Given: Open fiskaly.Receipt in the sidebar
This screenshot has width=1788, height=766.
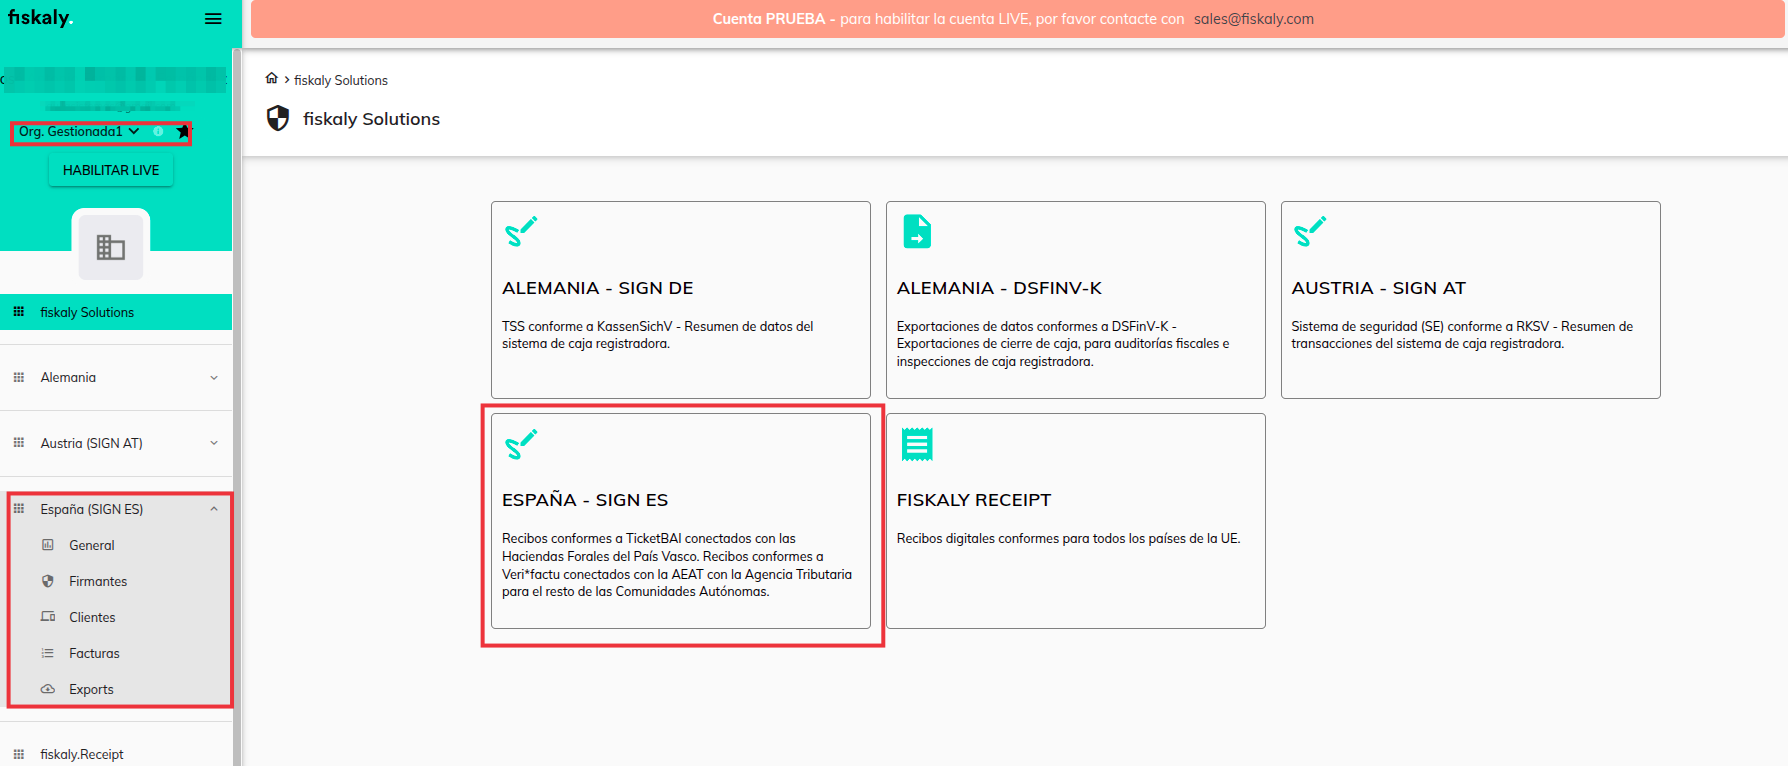Looking at the screenshot, I should pyautogui.click(x=116, y=754).
